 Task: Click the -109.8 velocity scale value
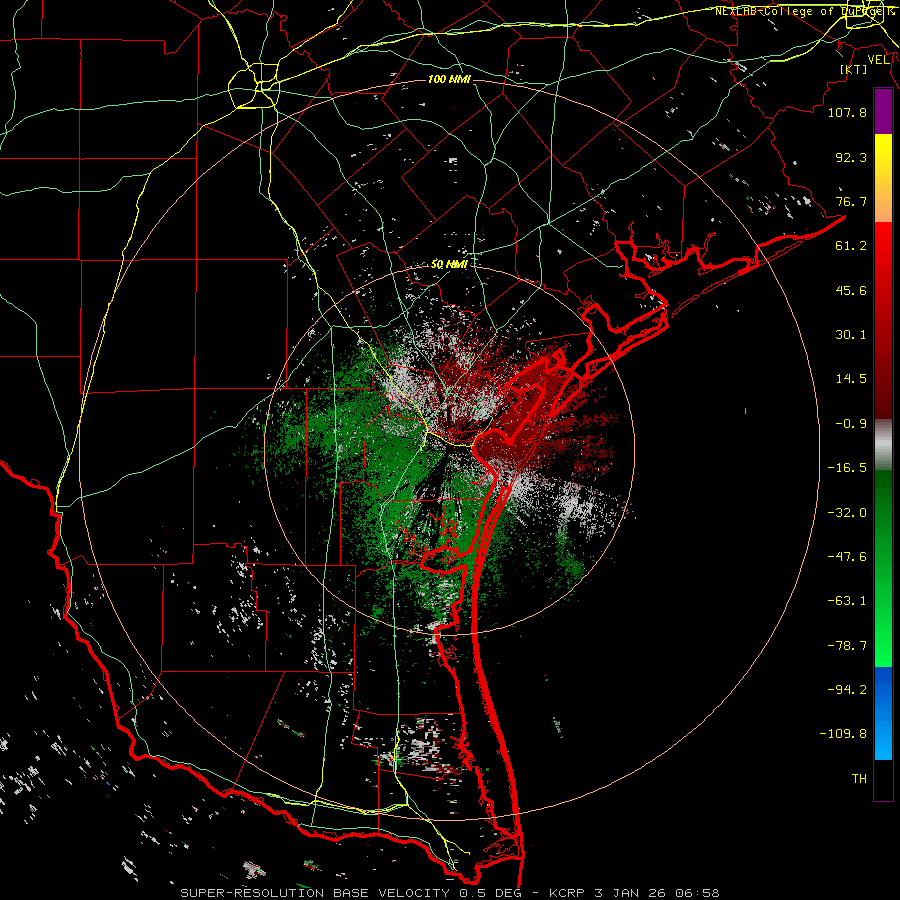[843, 734]
